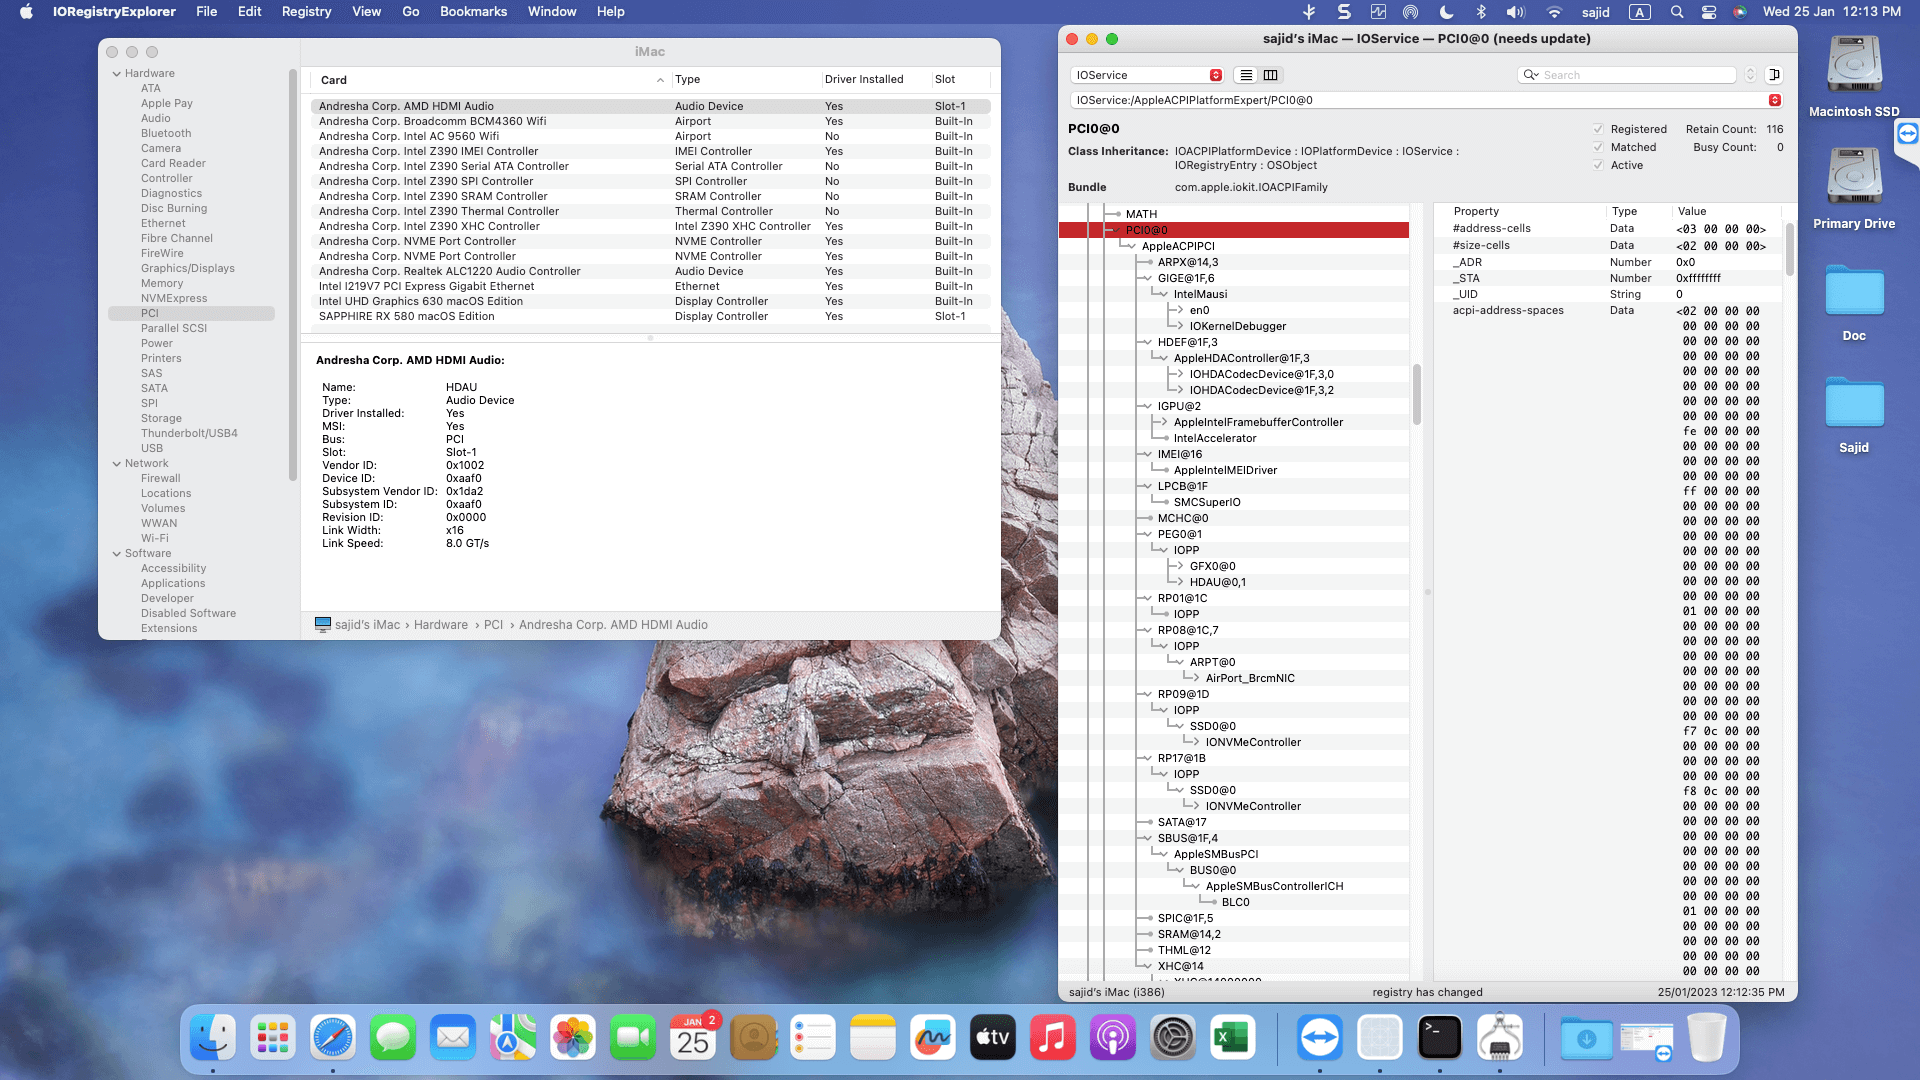Screen dimensions: 1920x1080
Task: Open the Registry menu
Action: (306, 12)
